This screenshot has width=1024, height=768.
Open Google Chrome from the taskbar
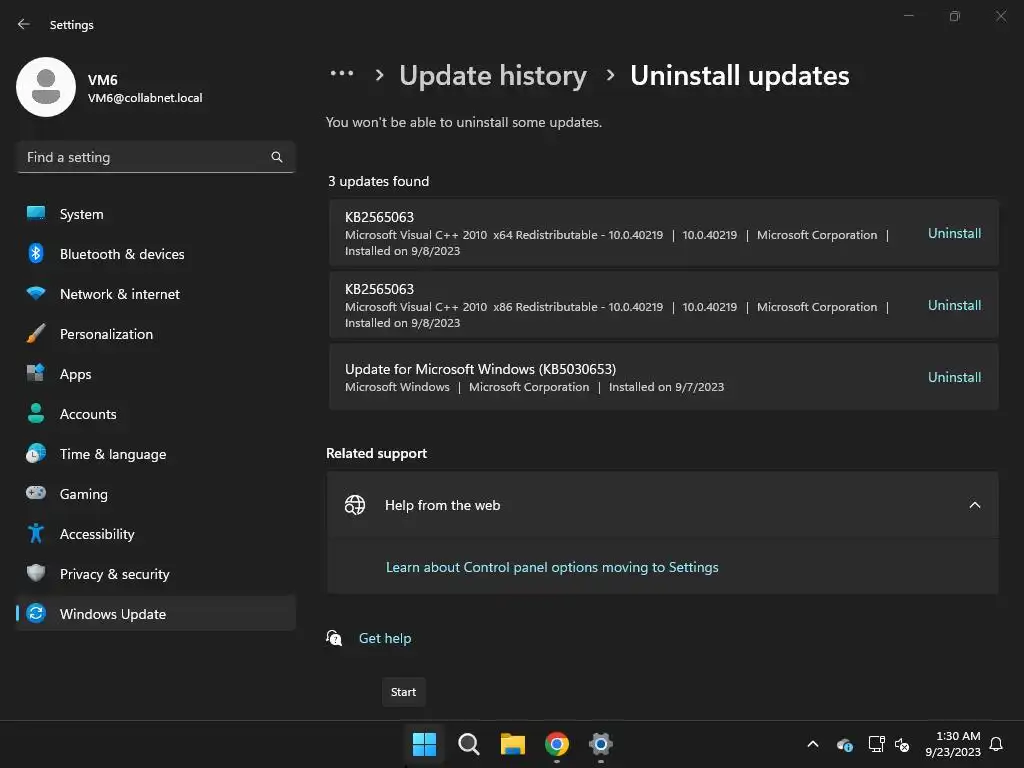(556, 744)
